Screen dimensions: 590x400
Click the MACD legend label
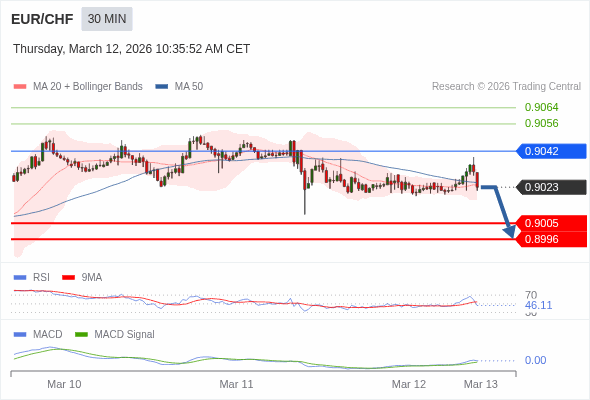[48, 335]
